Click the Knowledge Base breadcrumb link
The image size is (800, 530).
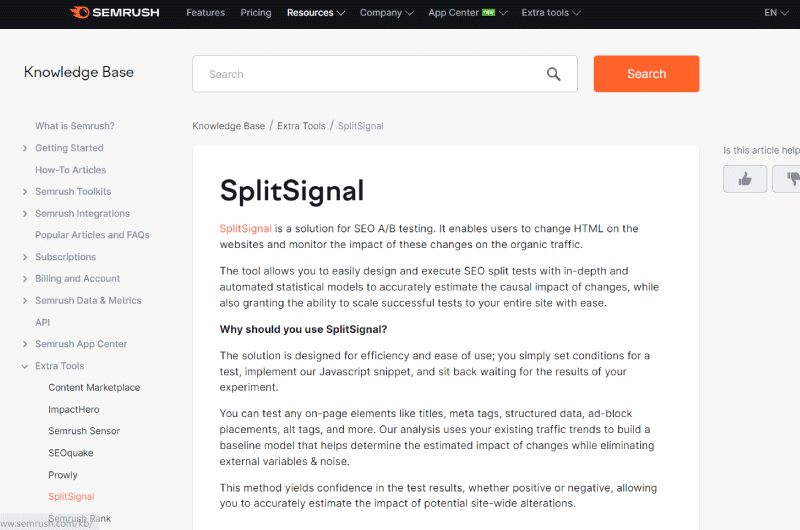(x=229, y=126)
